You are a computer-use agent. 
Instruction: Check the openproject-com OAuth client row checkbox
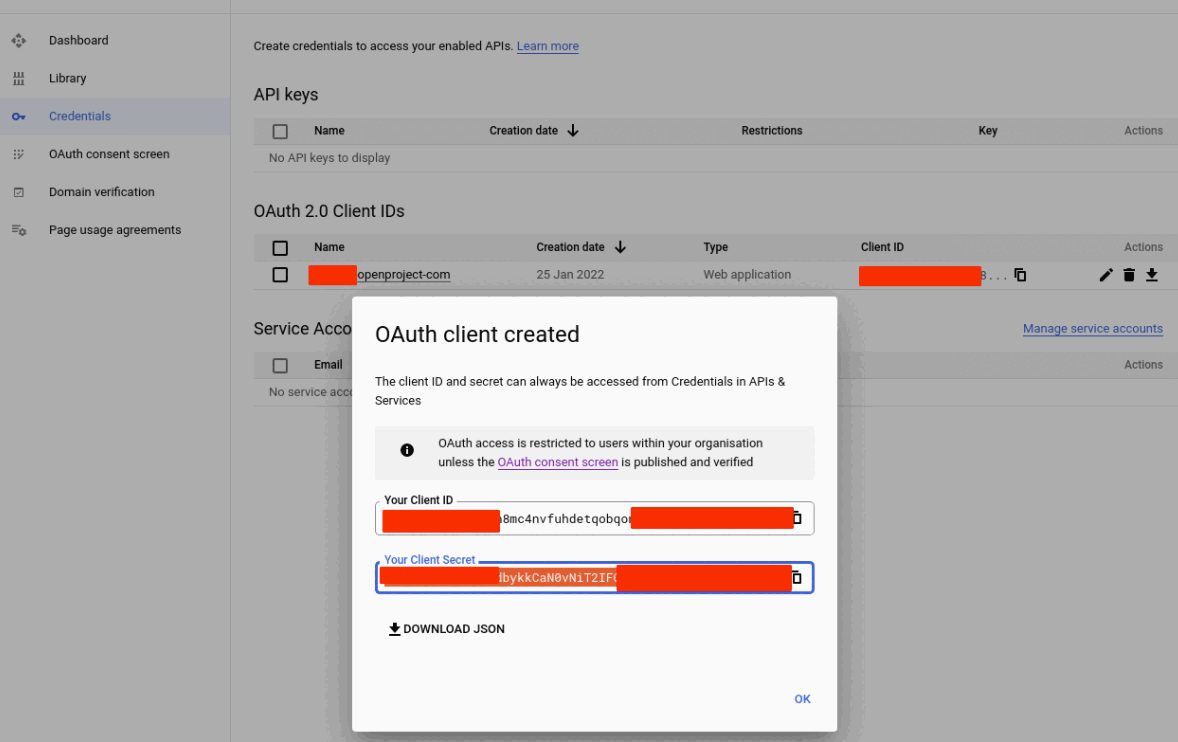280,274
